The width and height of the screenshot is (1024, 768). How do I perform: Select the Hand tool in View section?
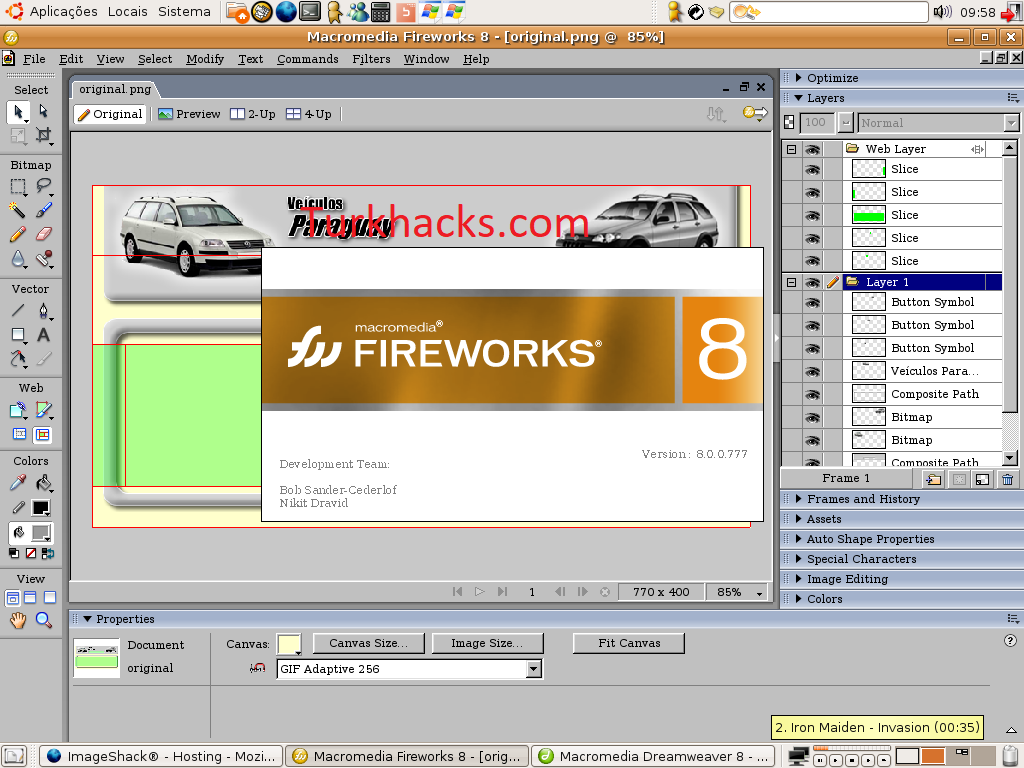[18, 620]
